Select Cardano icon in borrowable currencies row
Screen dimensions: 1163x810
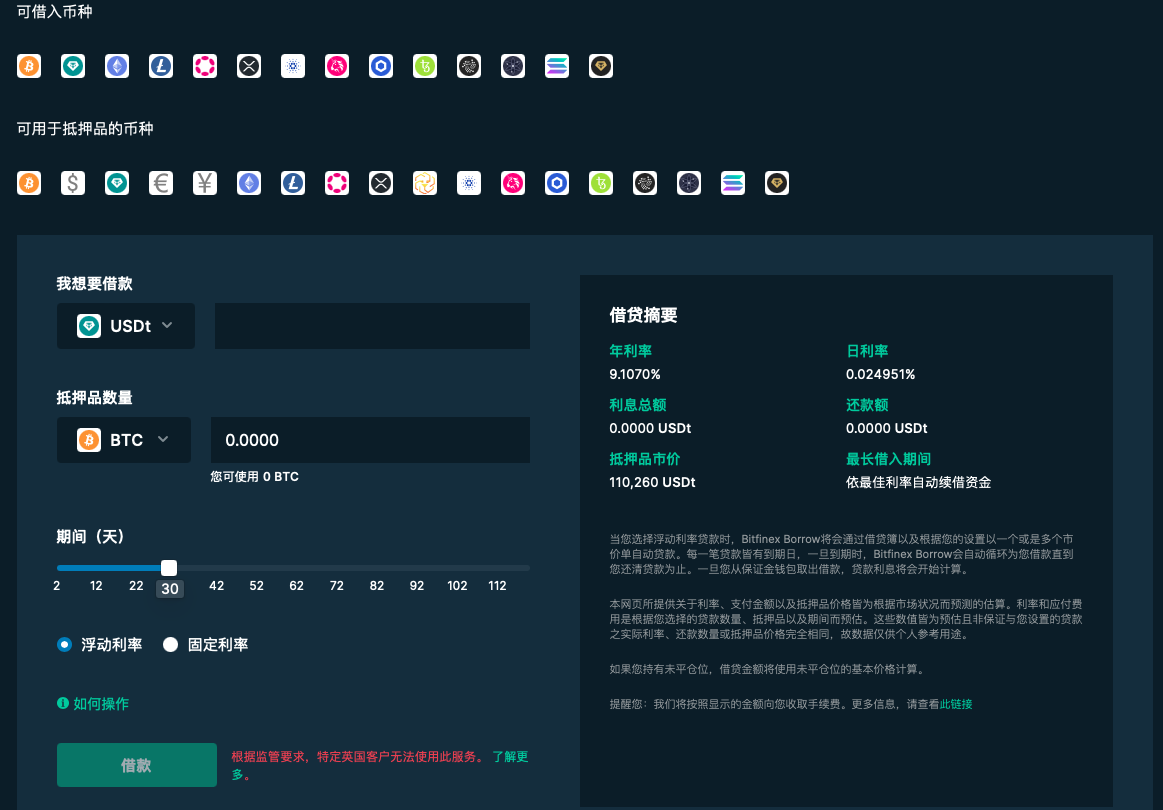(293, 66)
